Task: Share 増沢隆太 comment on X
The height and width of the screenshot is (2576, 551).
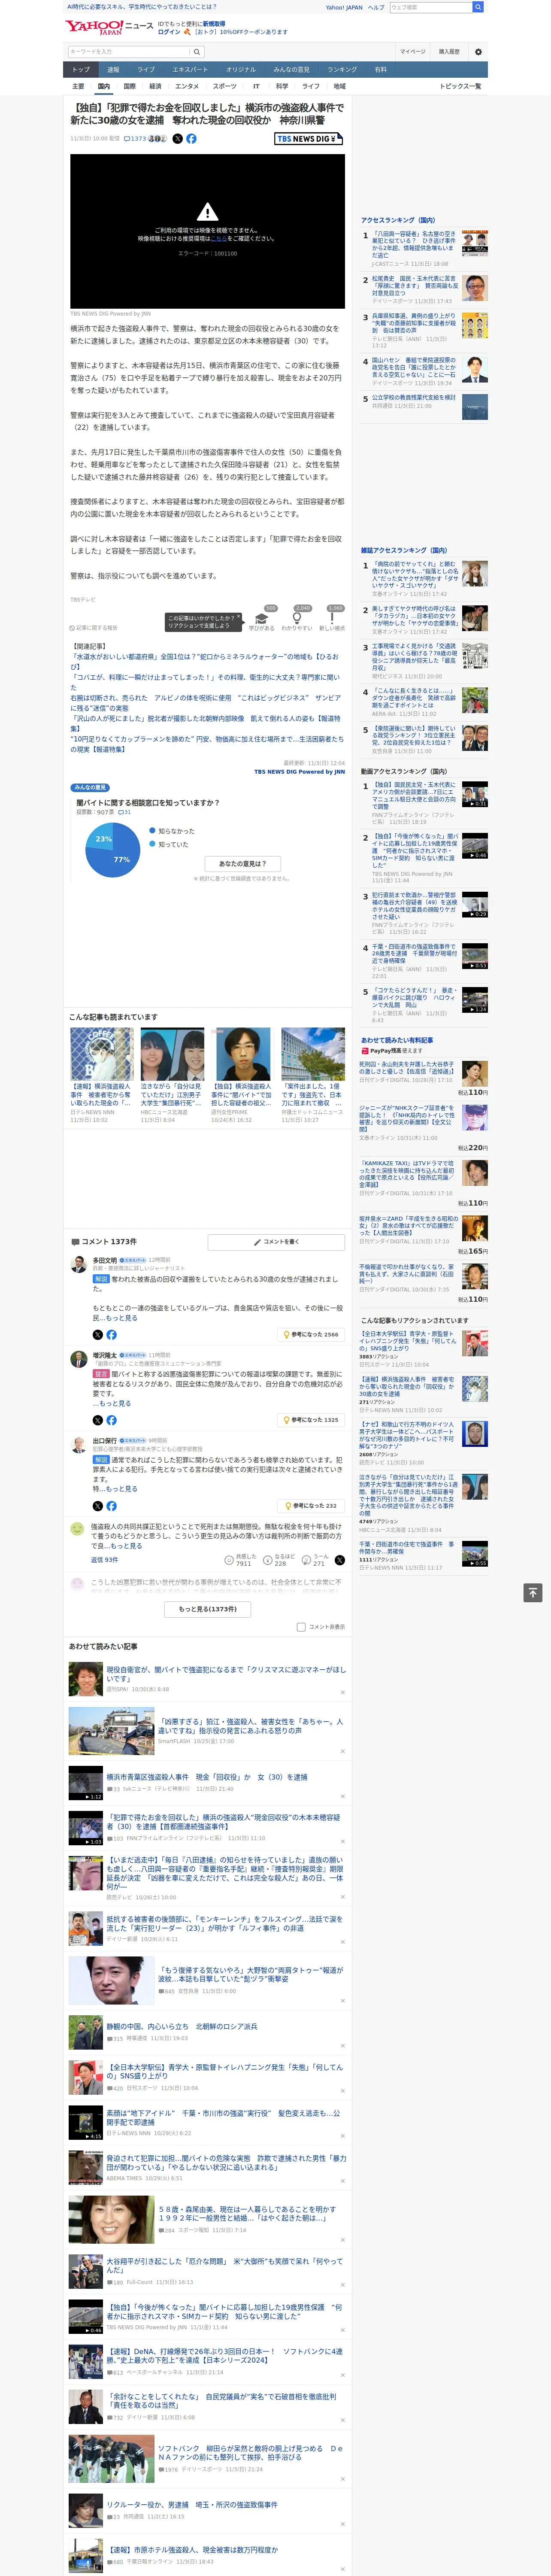Action: click(97, 1420)
